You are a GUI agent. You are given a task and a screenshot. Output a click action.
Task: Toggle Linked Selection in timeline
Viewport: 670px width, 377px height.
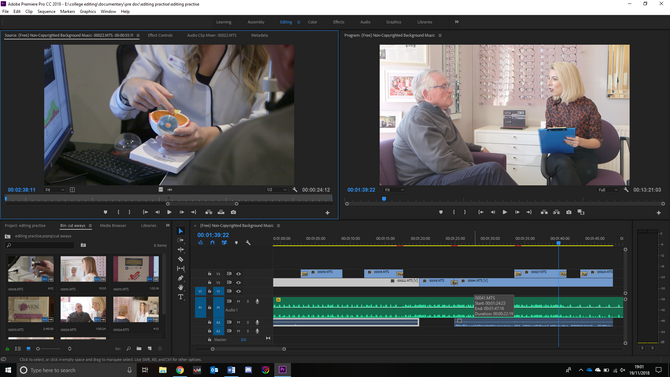[x=224, y=243]
